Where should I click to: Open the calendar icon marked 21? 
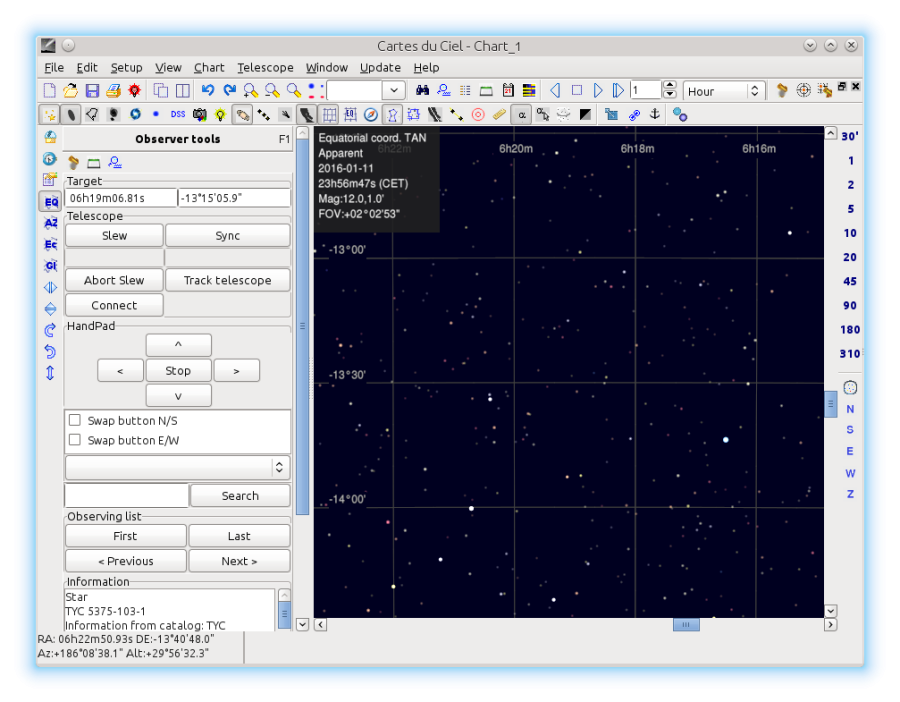pyautogui.click(x=508, y=91)
